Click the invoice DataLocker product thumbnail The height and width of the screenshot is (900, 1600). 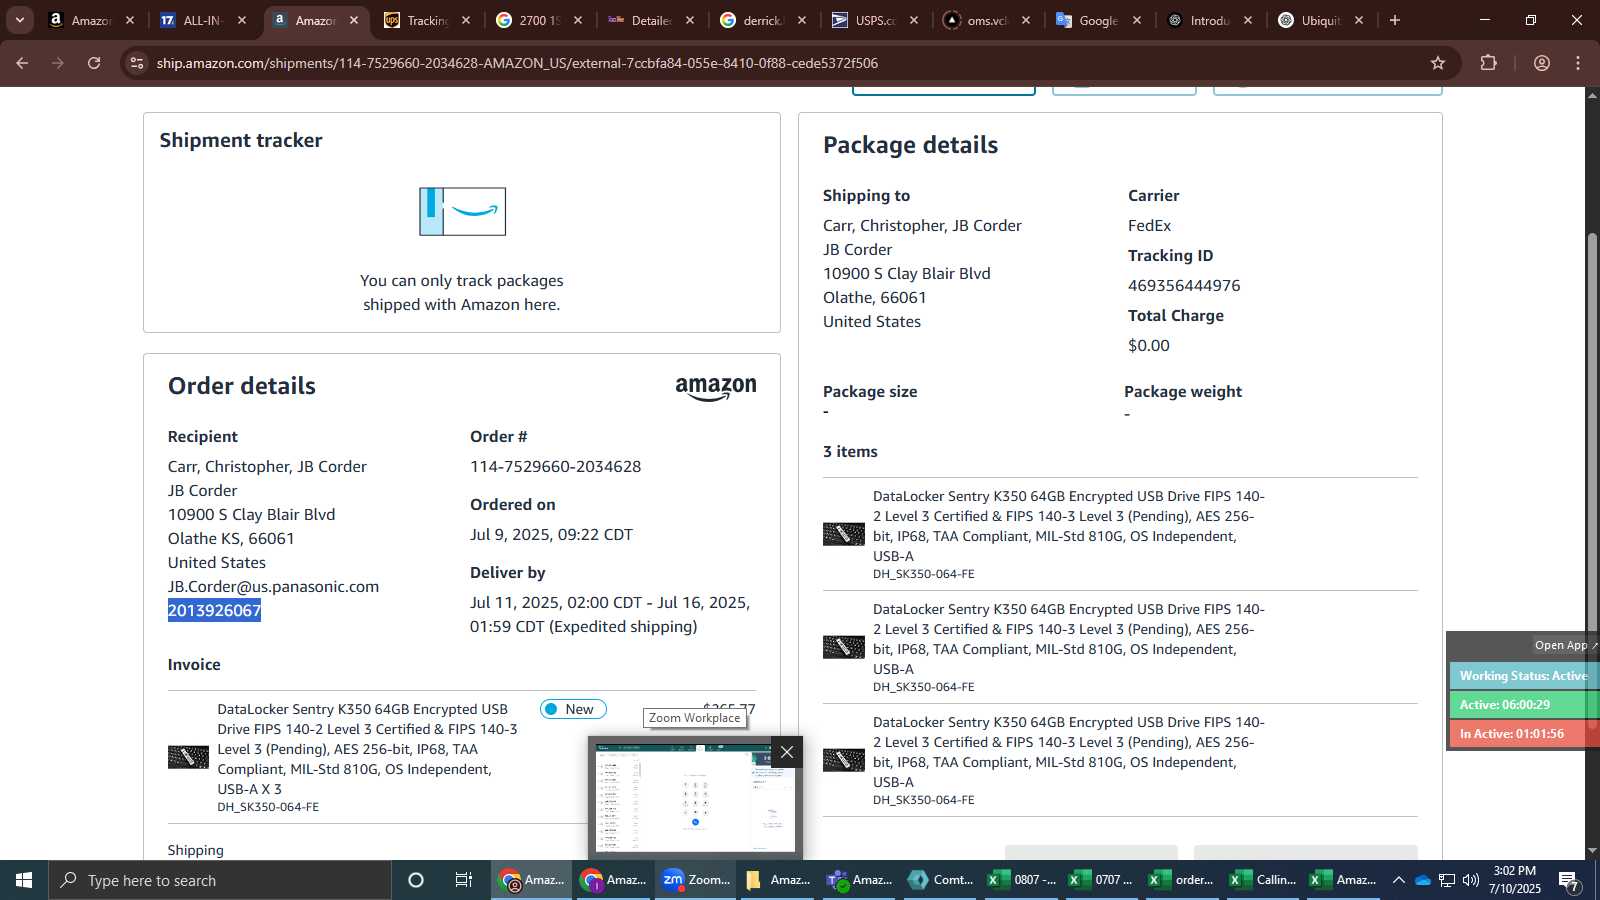click(188, 757)
